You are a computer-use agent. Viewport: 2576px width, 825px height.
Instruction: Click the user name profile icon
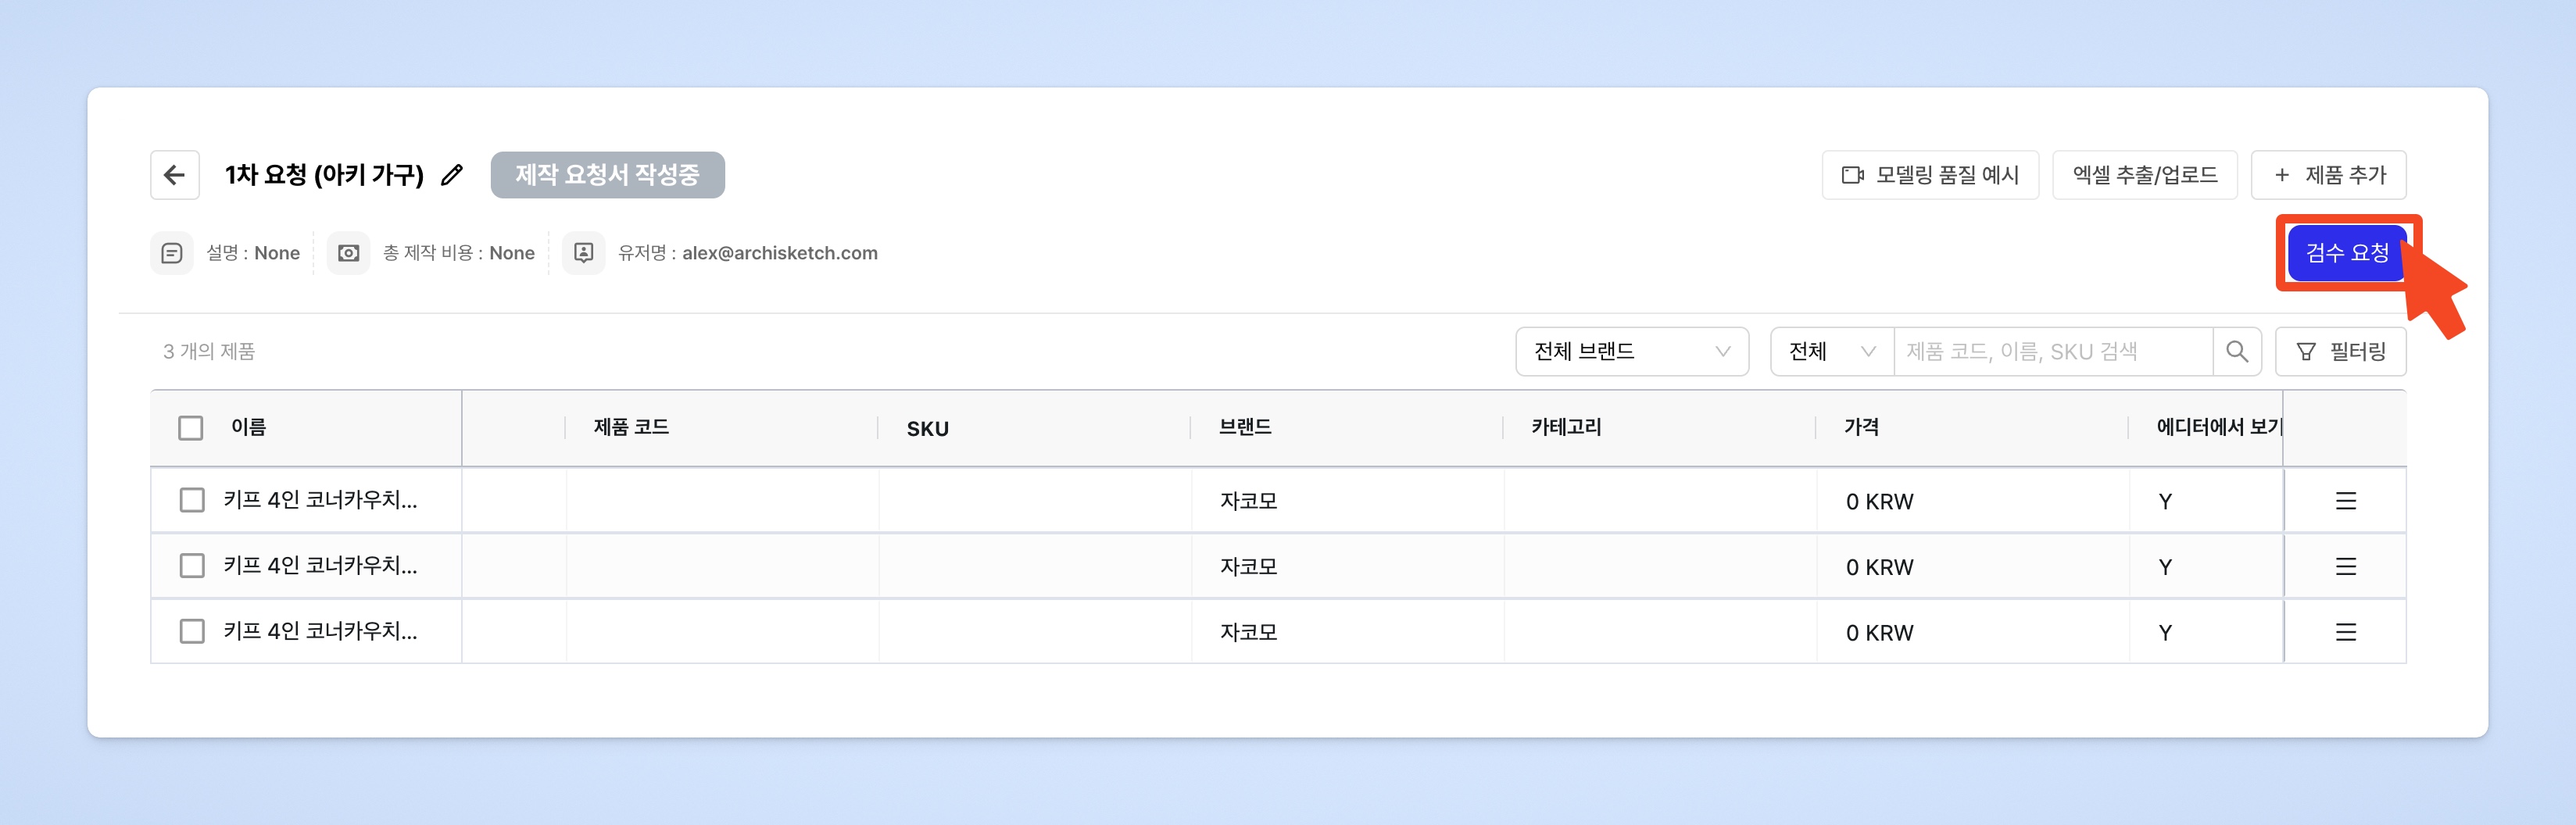click(583, 253)
